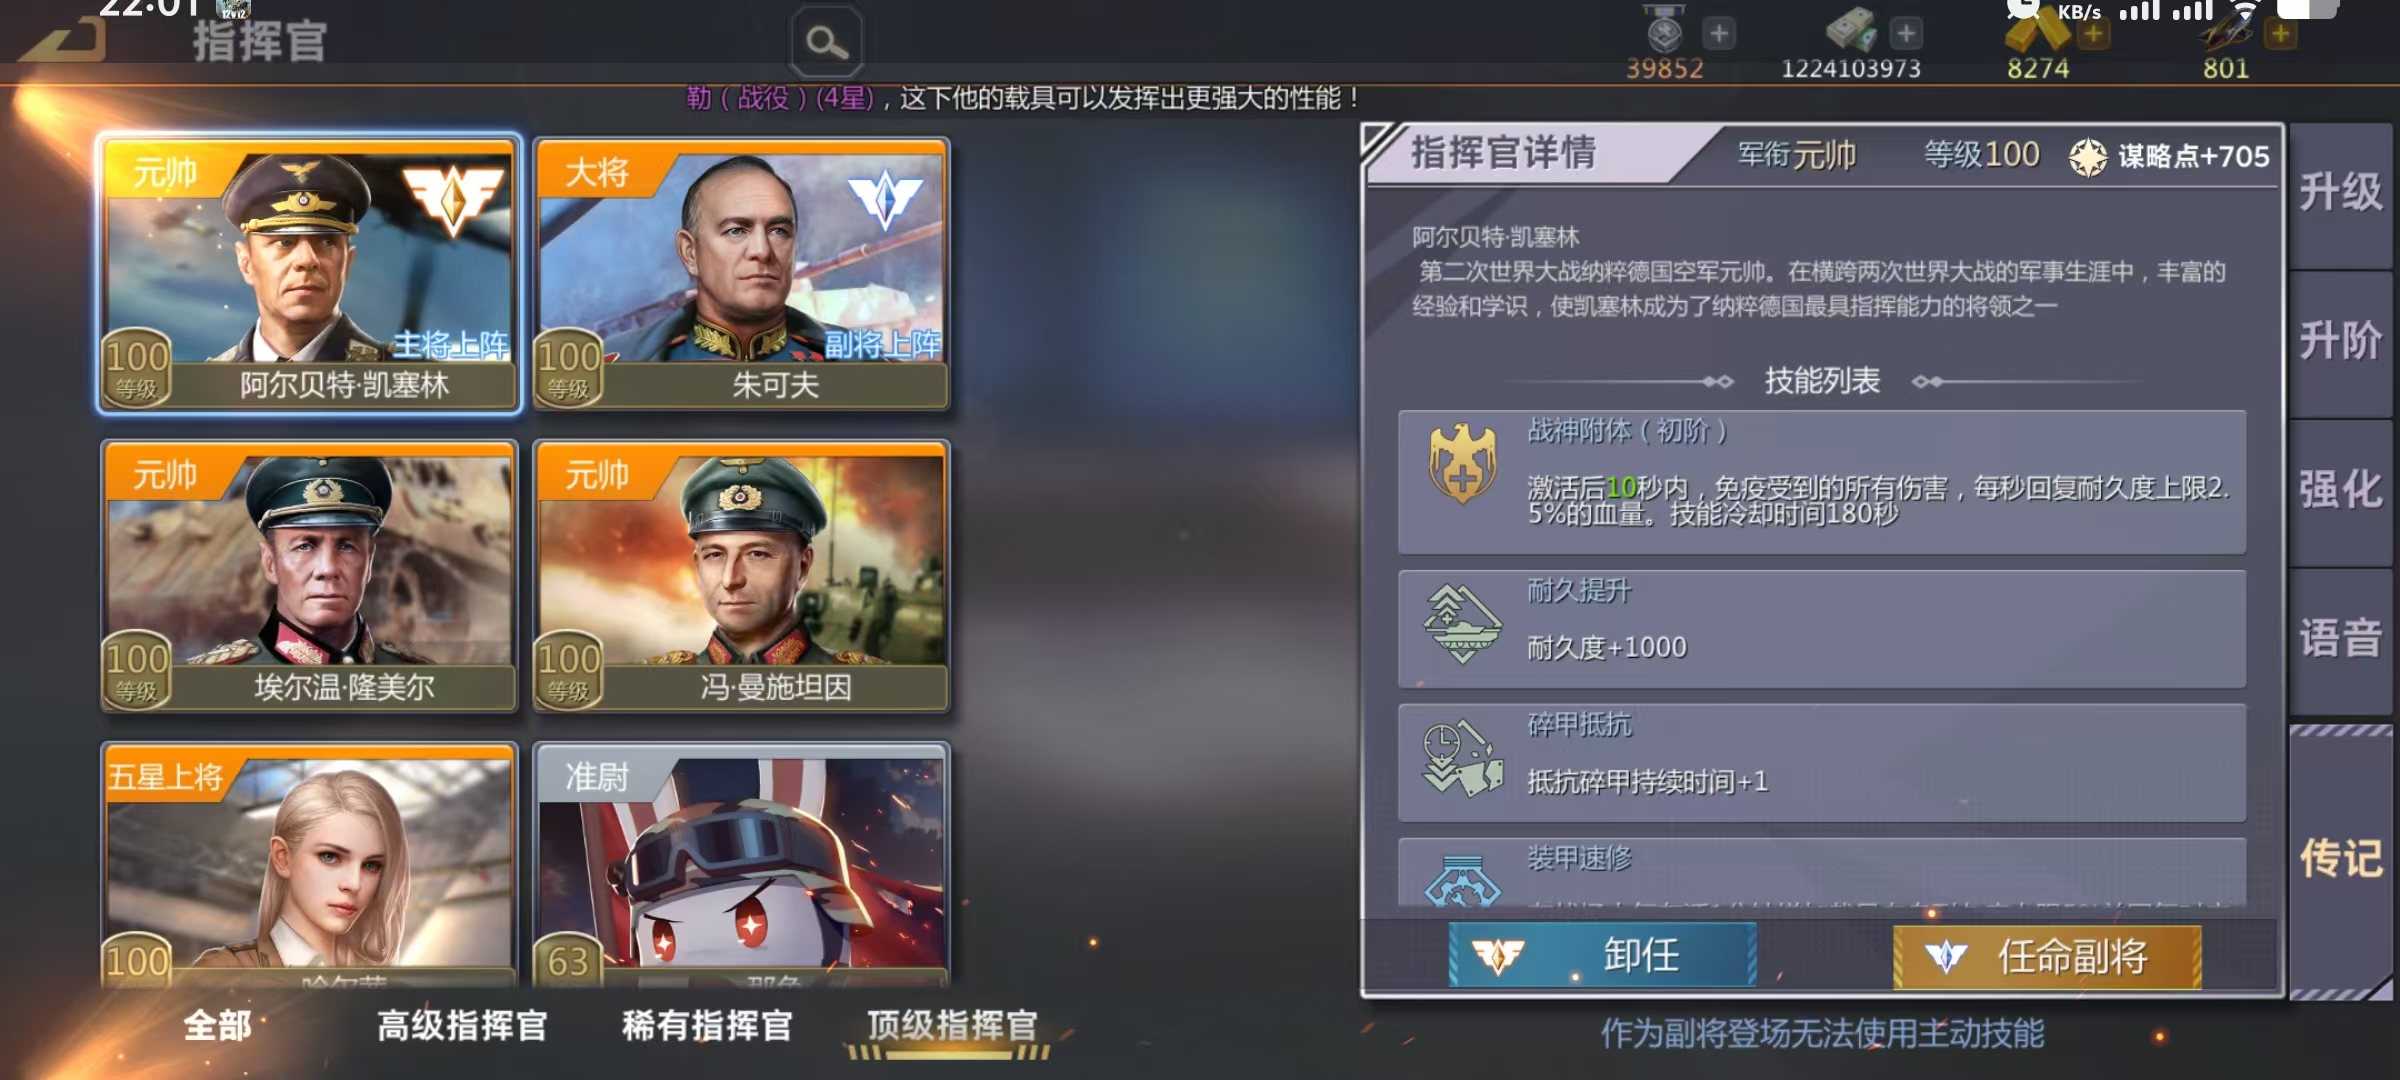Switch to 稀有指挥官 tab
Viewport: 2400px width, 1080px height.
click(x=707, y=1025)
